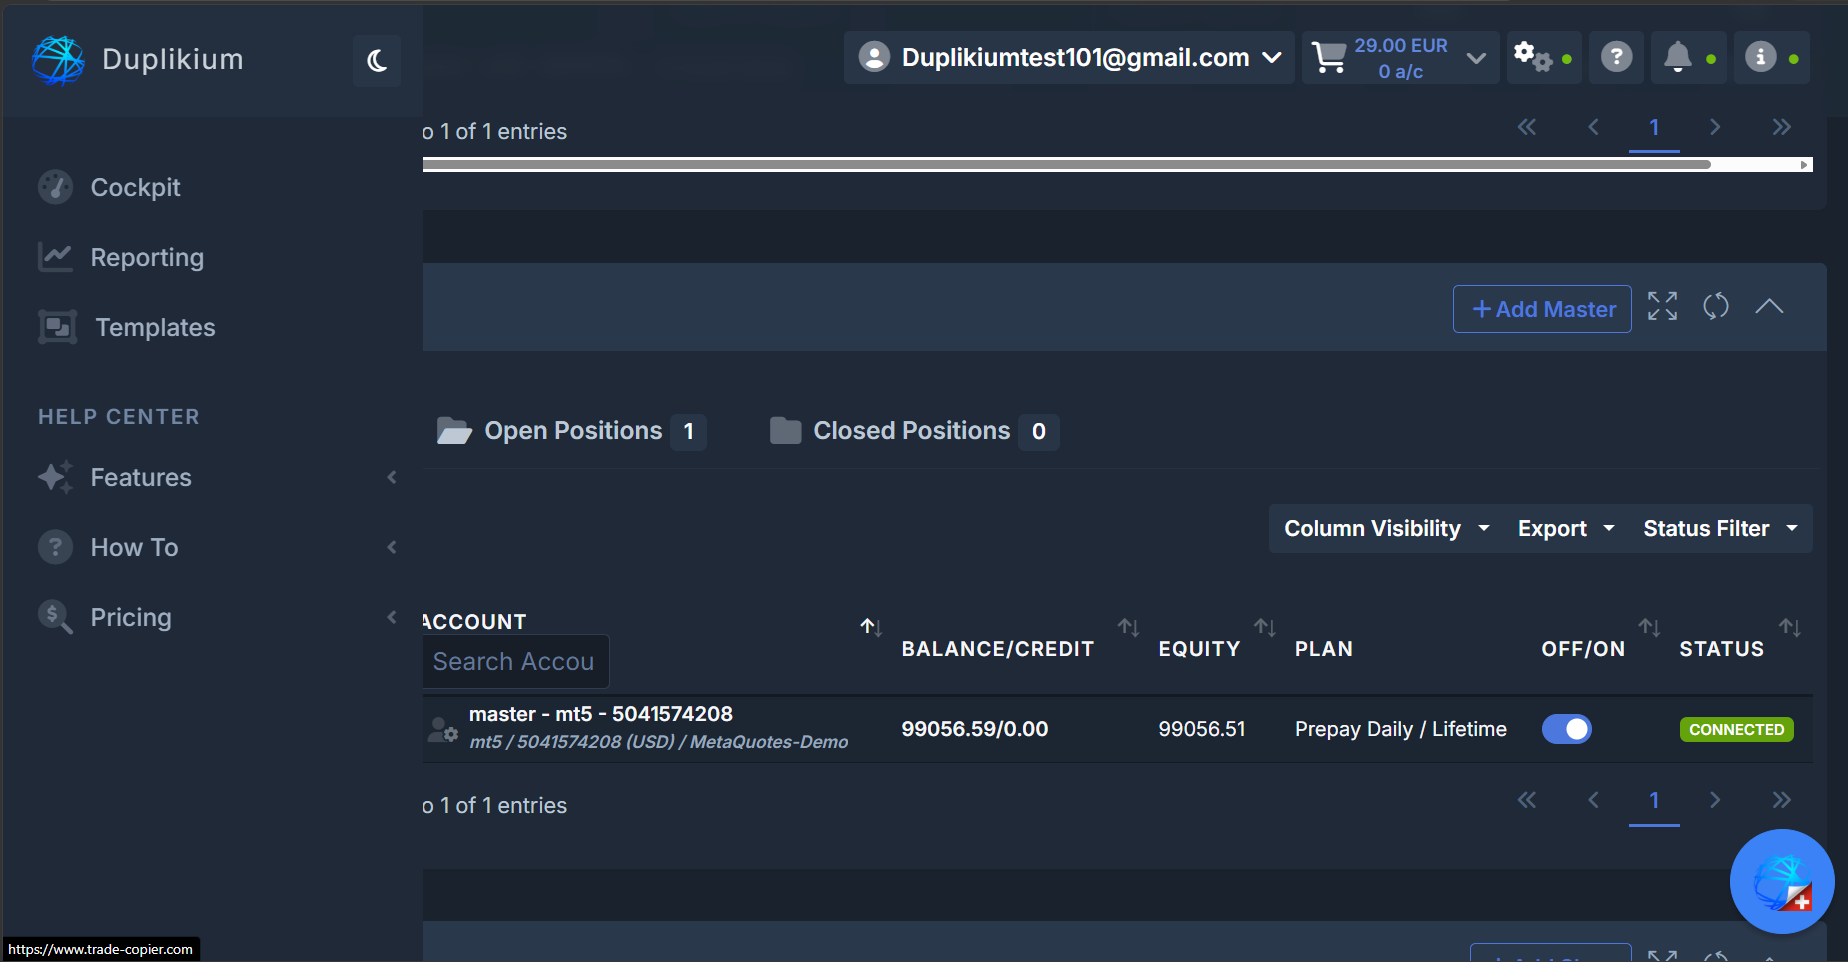Click the Duplikium globe logo
1848x962 pixels.
[58, 60]
